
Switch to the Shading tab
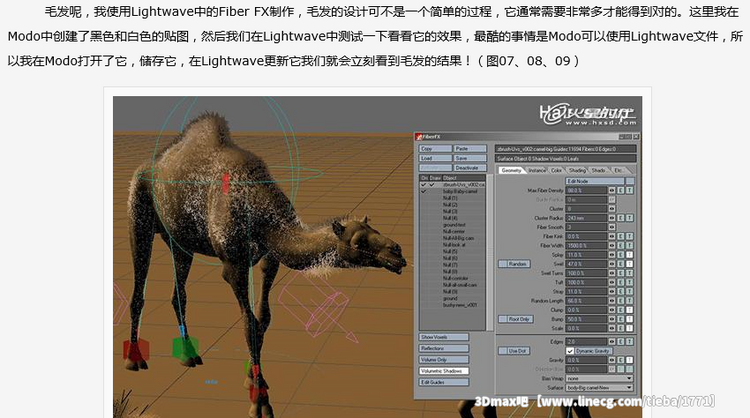(577, 170)
